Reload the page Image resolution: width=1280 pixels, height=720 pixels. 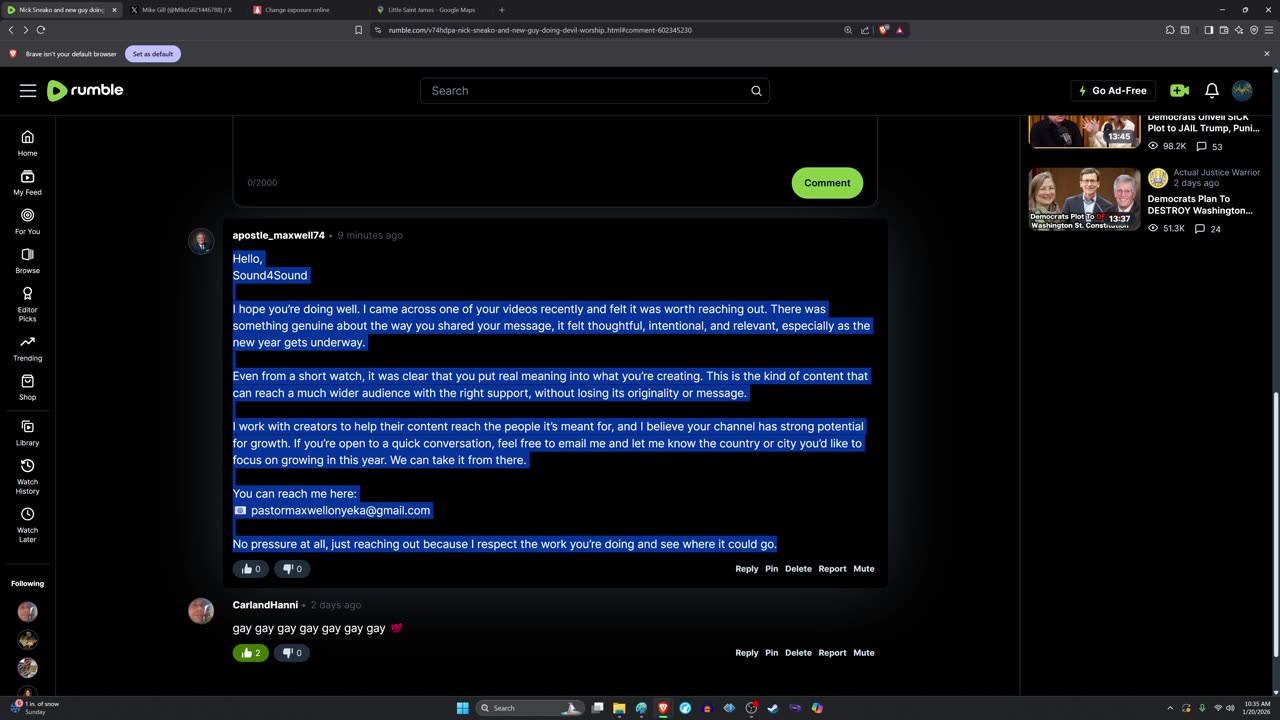pos(41,30)
